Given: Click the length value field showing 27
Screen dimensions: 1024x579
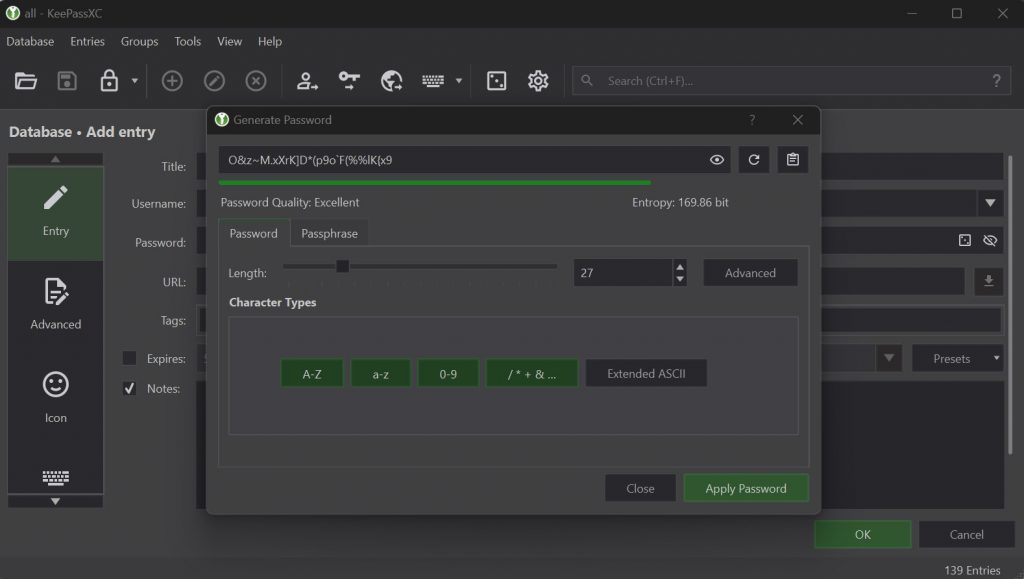Looking at the screenshot, I should (x=622, y=273).
